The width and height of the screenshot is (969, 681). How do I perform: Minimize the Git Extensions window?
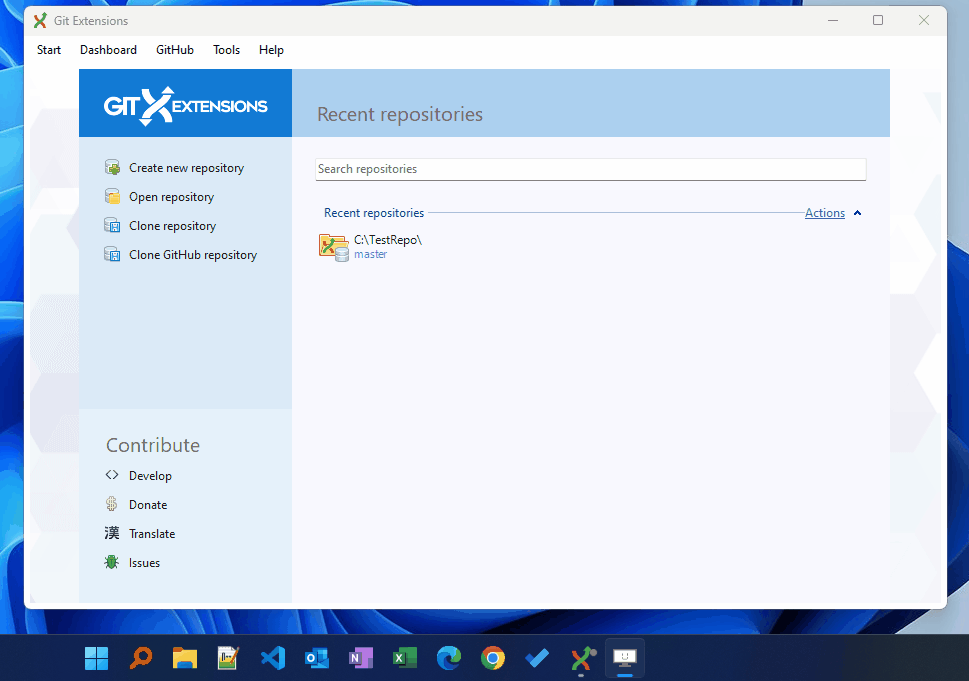pos(833,20)
